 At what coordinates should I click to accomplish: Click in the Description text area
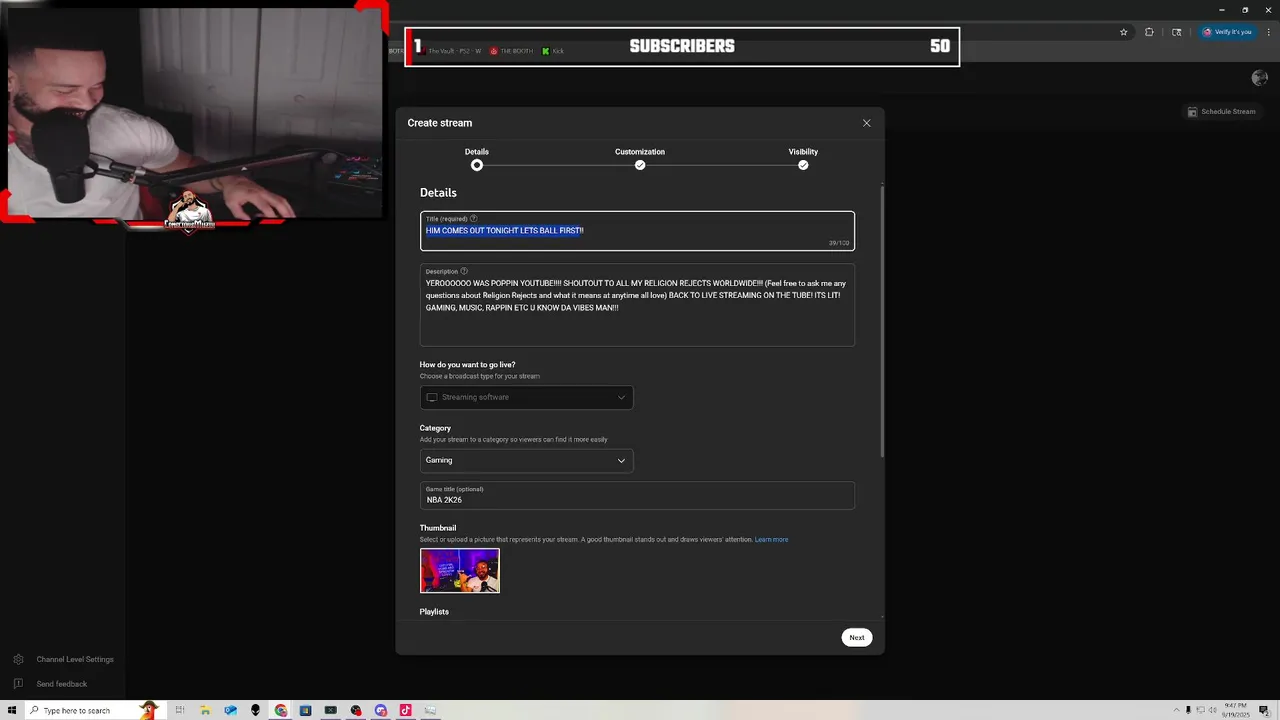point(637,305)
